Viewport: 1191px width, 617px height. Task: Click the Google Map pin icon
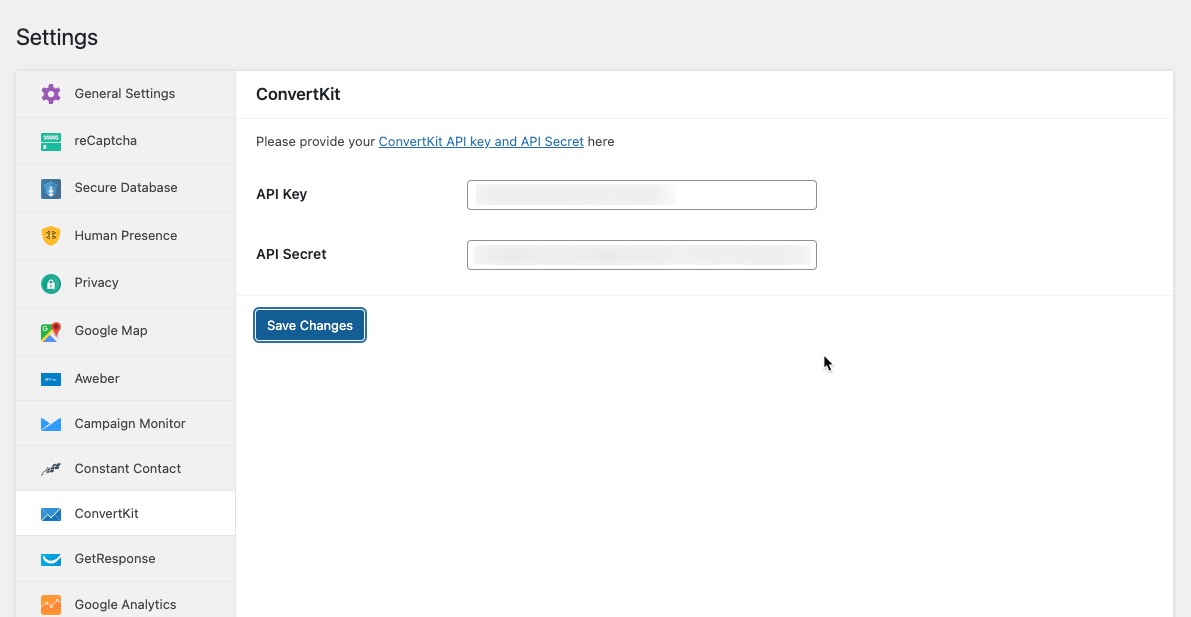tap(51, 332)
